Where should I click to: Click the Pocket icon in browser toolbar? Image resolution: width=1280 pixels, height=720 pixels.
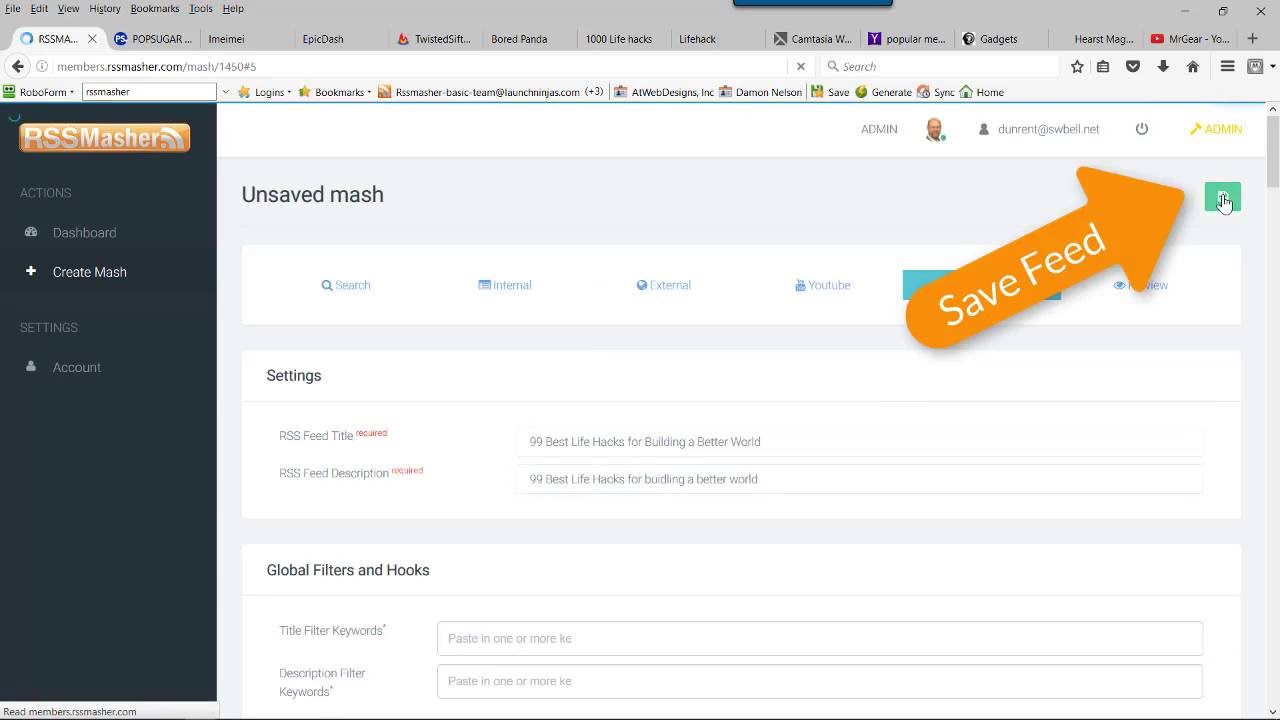coord(1133,66)
